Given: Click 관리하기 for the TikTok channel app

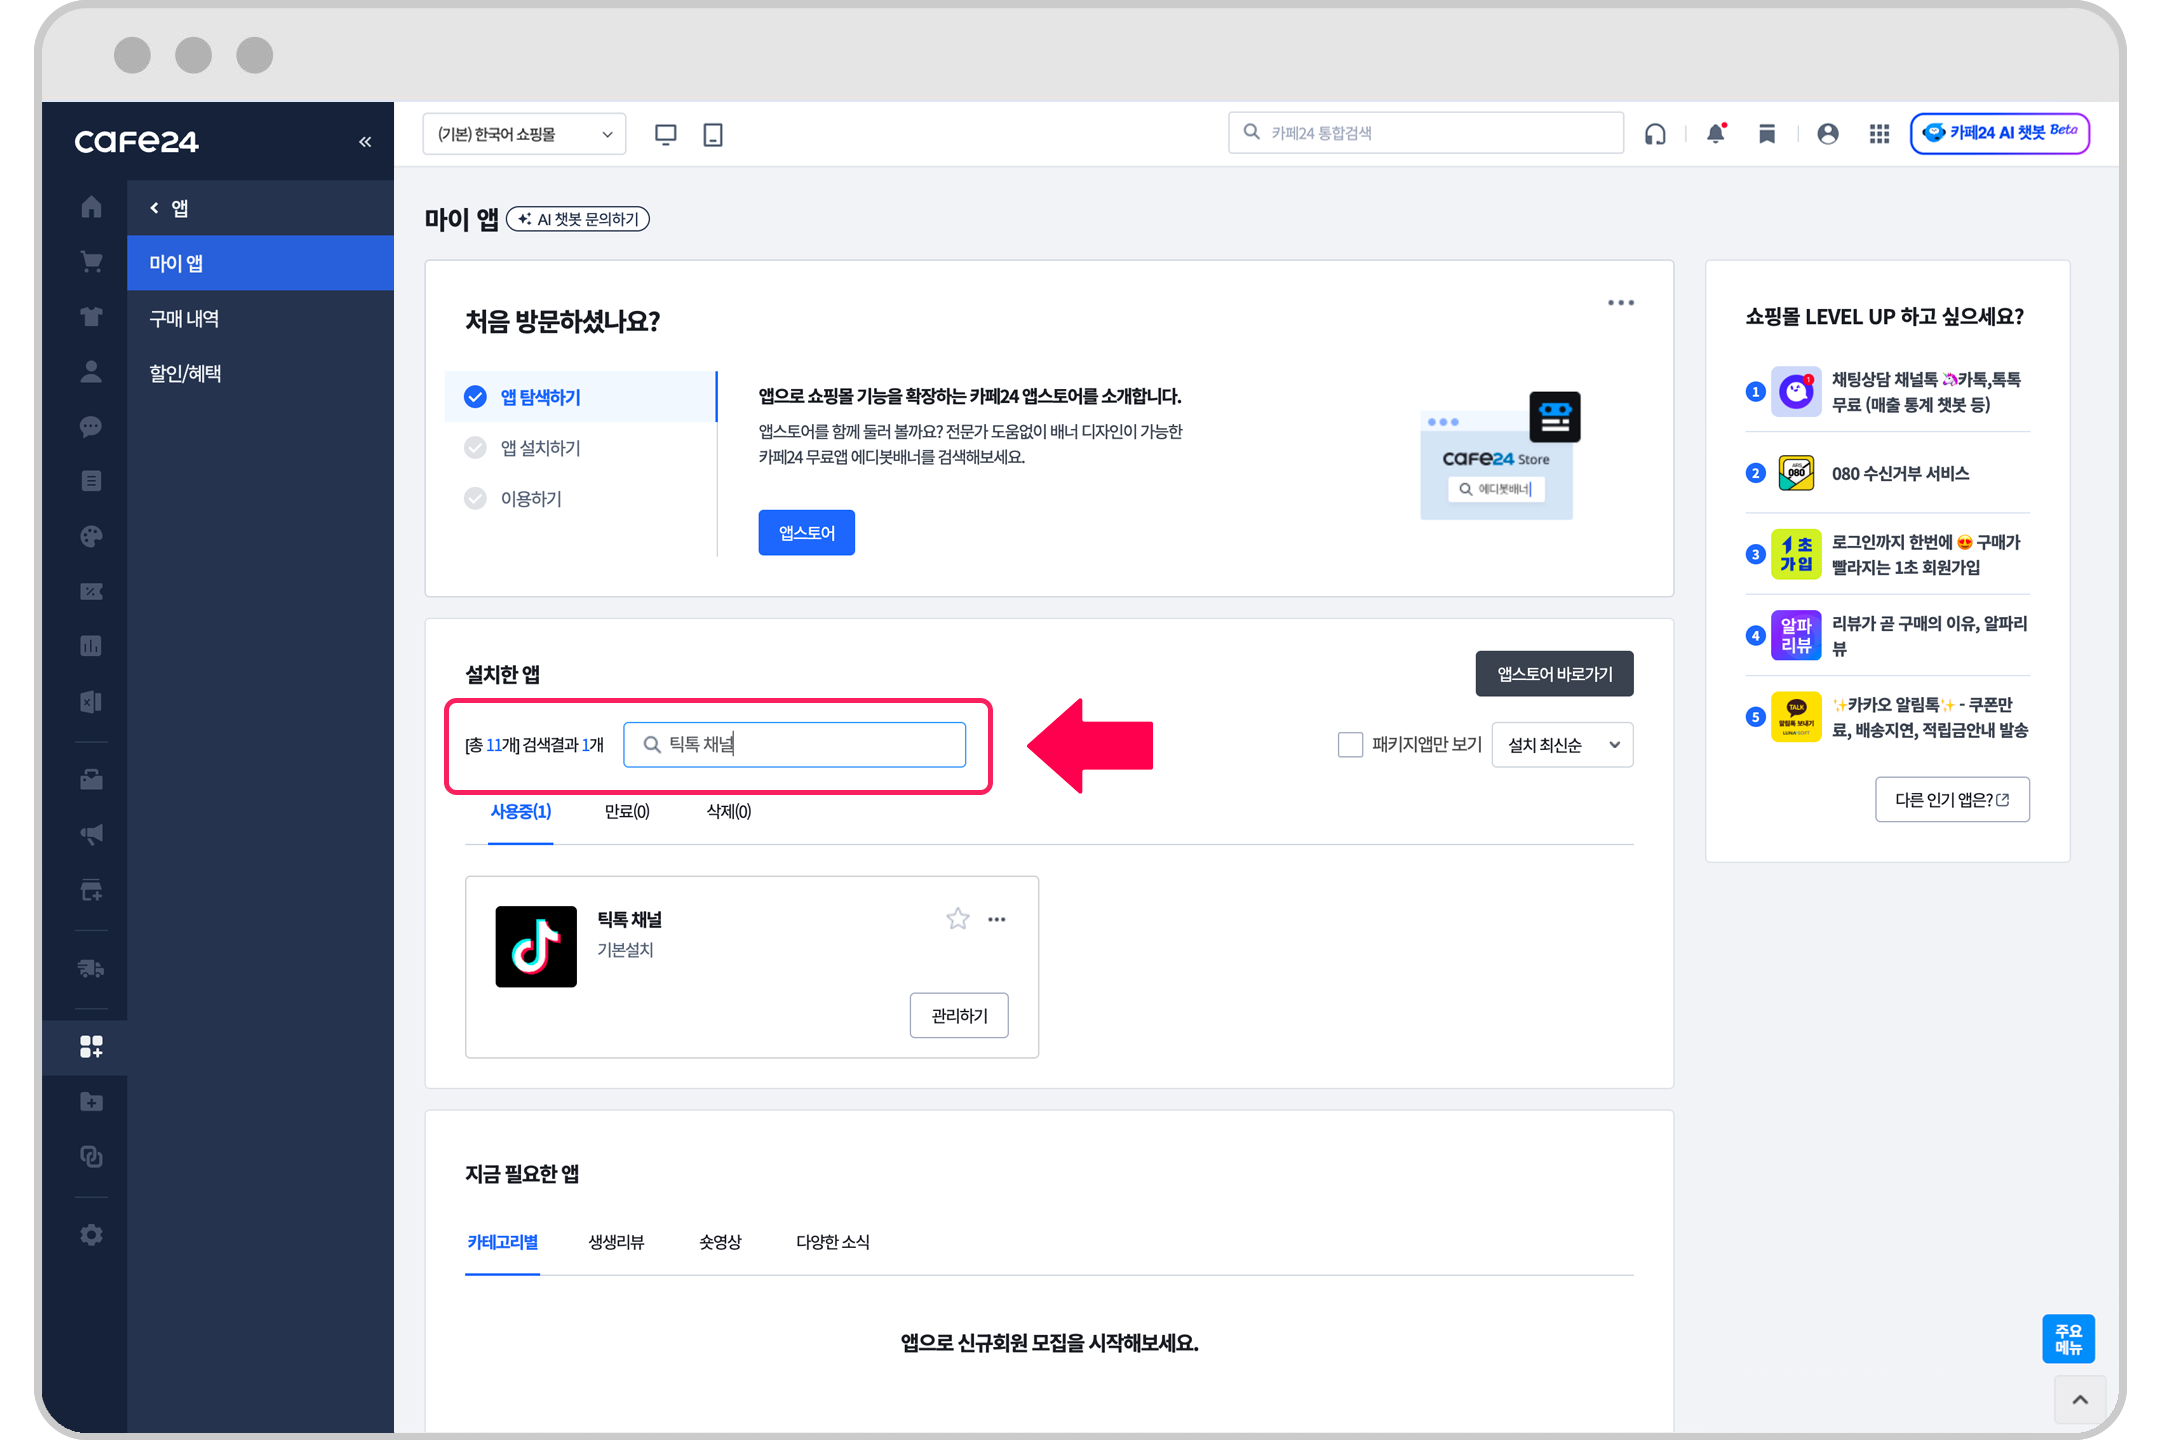Looking at the screenshot, I should tap(959, 1015).
